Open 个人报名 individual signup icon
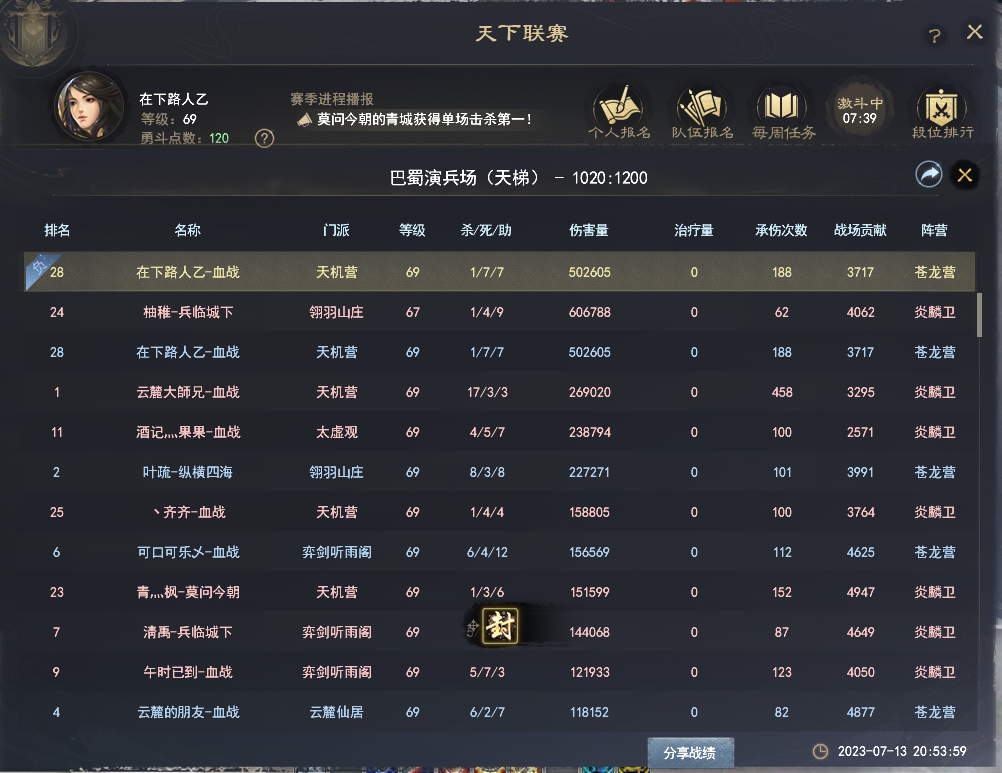The height and width of the screenshot is (773, 1002). pos(620,109)
